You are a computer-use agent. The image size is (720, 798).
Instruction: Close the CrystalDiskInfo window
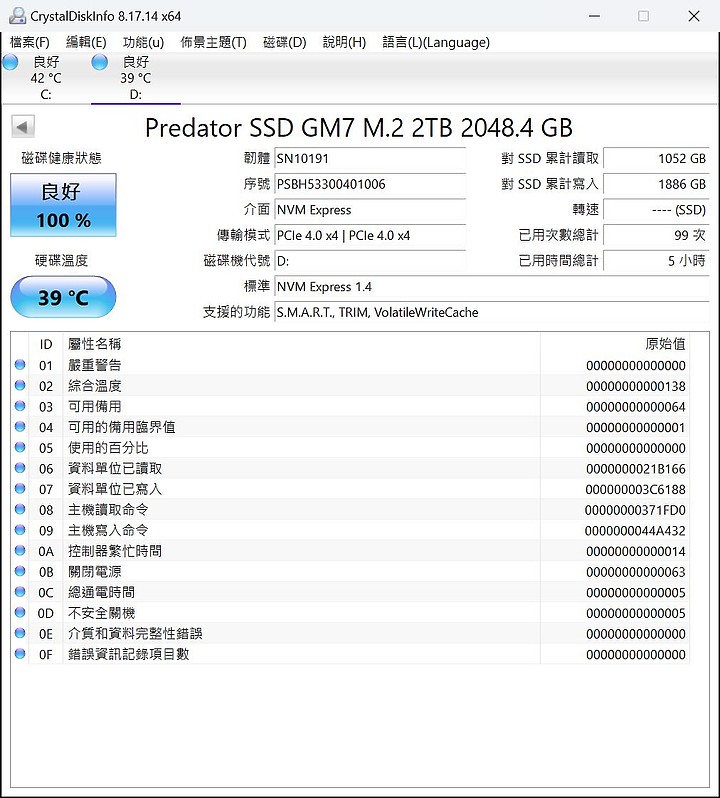pos(694,16)
